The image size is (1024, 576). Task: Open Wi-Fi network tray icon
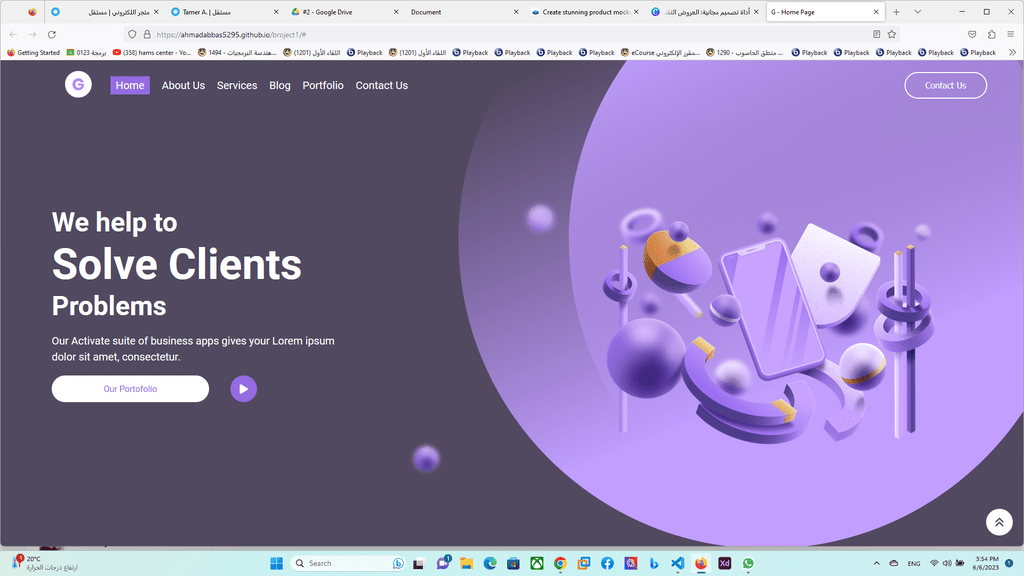coord(934,563)
